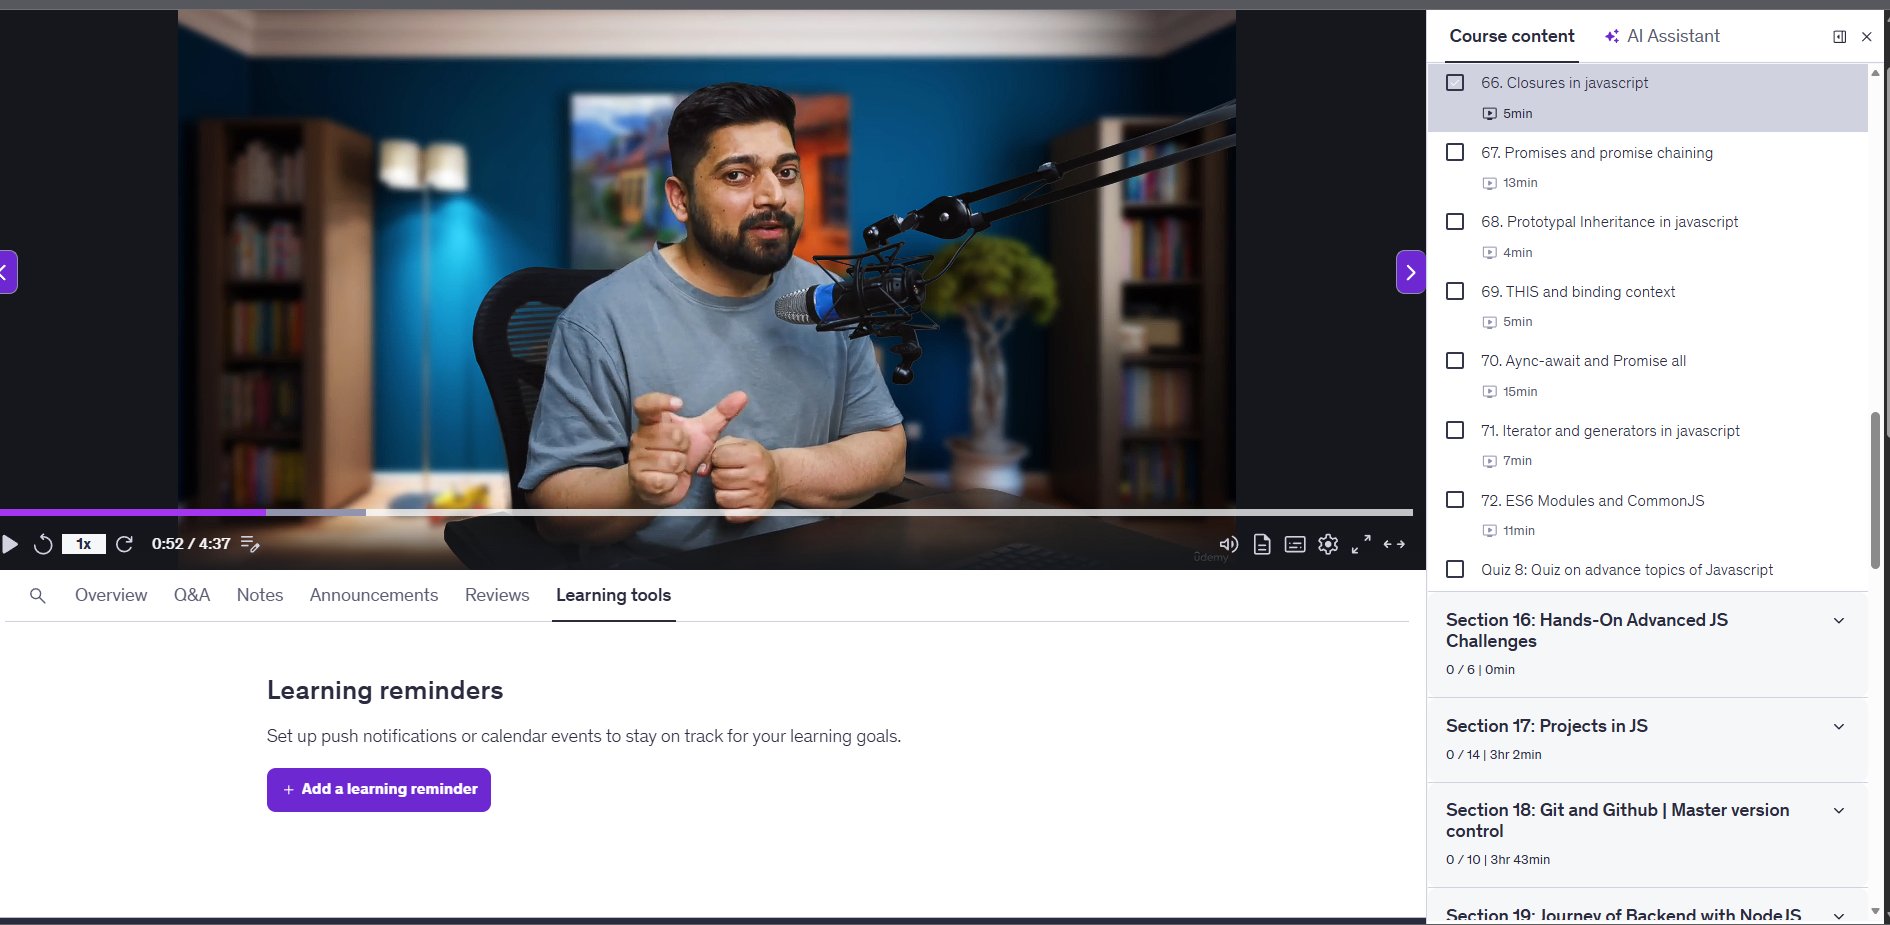Rewind video using the skip-back icon

point(43,544)
